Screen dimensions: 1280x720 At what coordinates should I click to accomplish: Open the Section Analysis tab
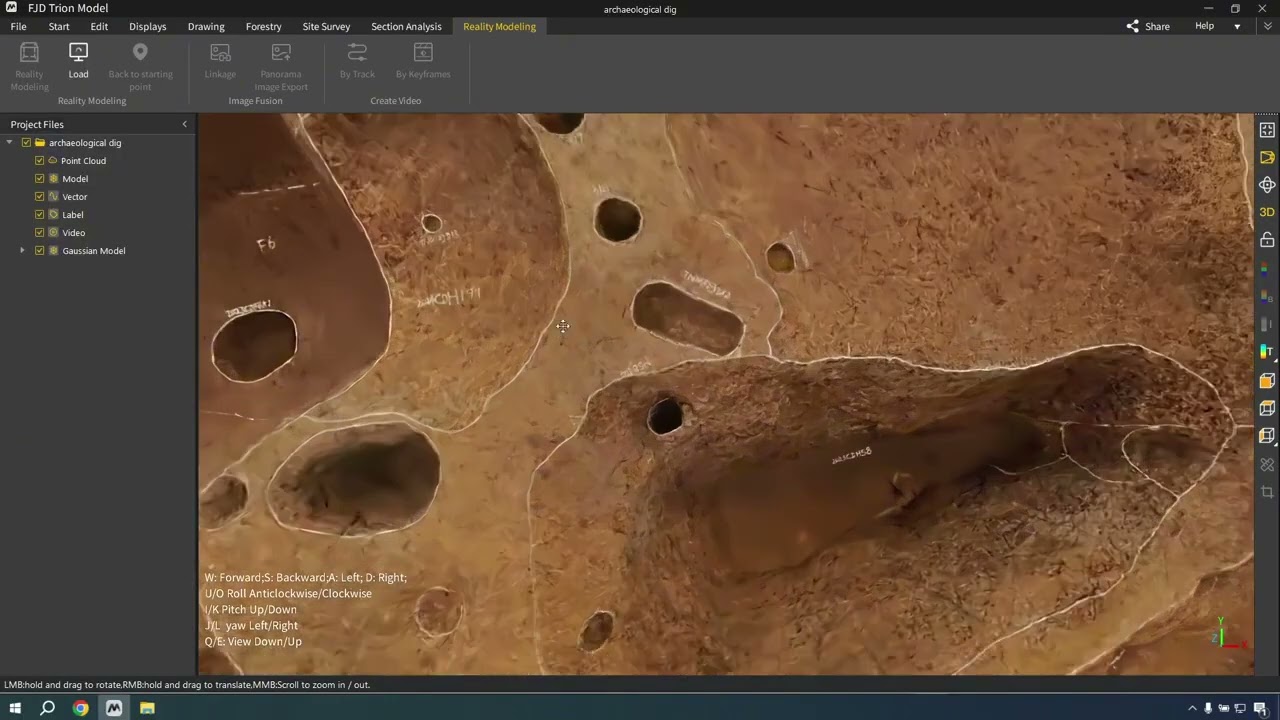[406, 27]
